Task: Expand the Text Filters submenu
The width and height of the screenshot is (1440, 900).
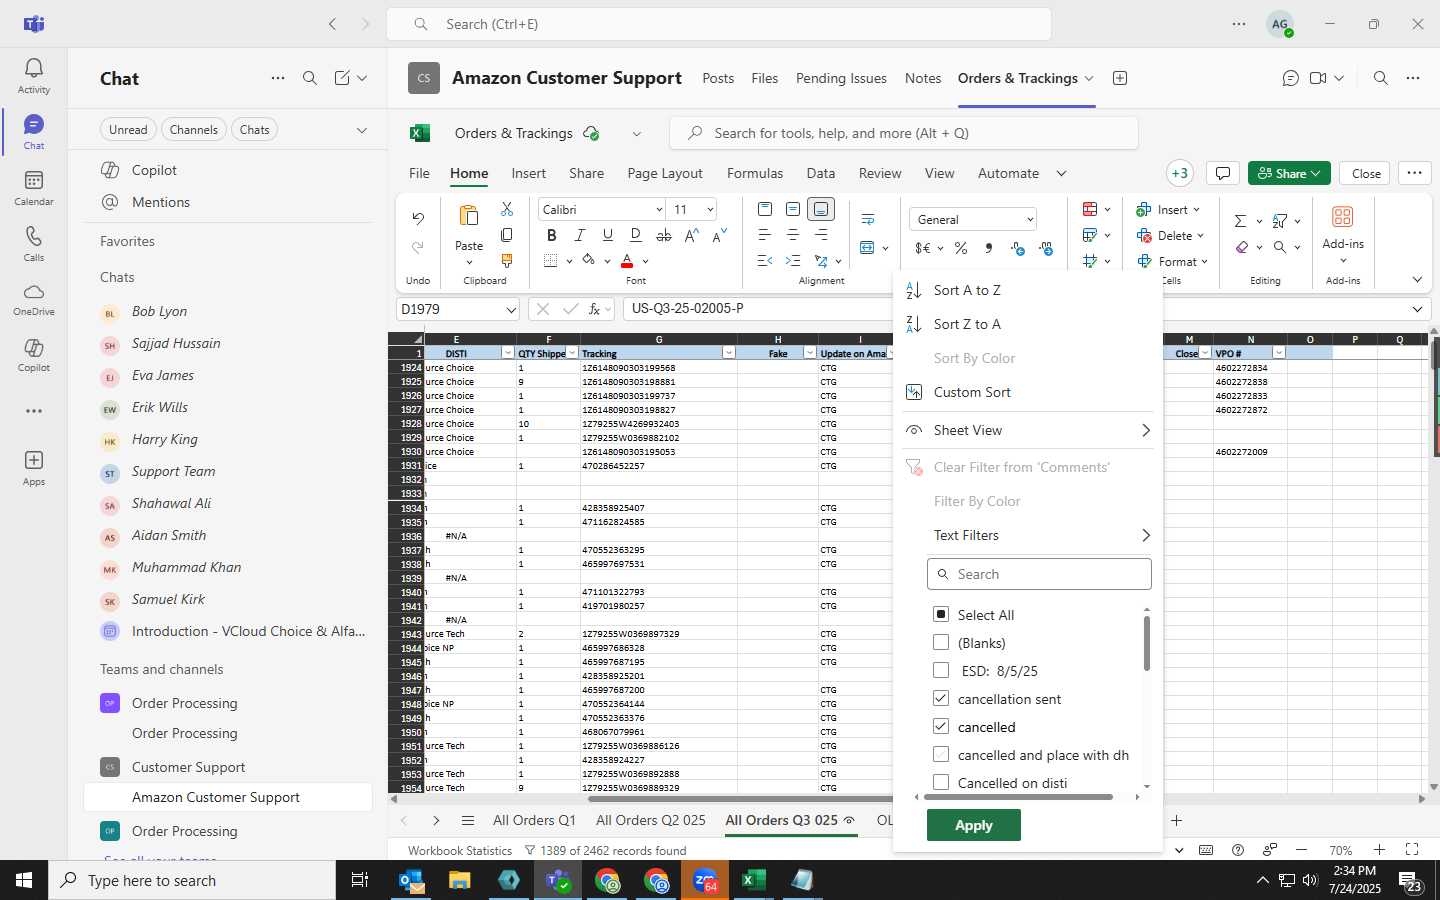Action: click(x=1028, y=535)
